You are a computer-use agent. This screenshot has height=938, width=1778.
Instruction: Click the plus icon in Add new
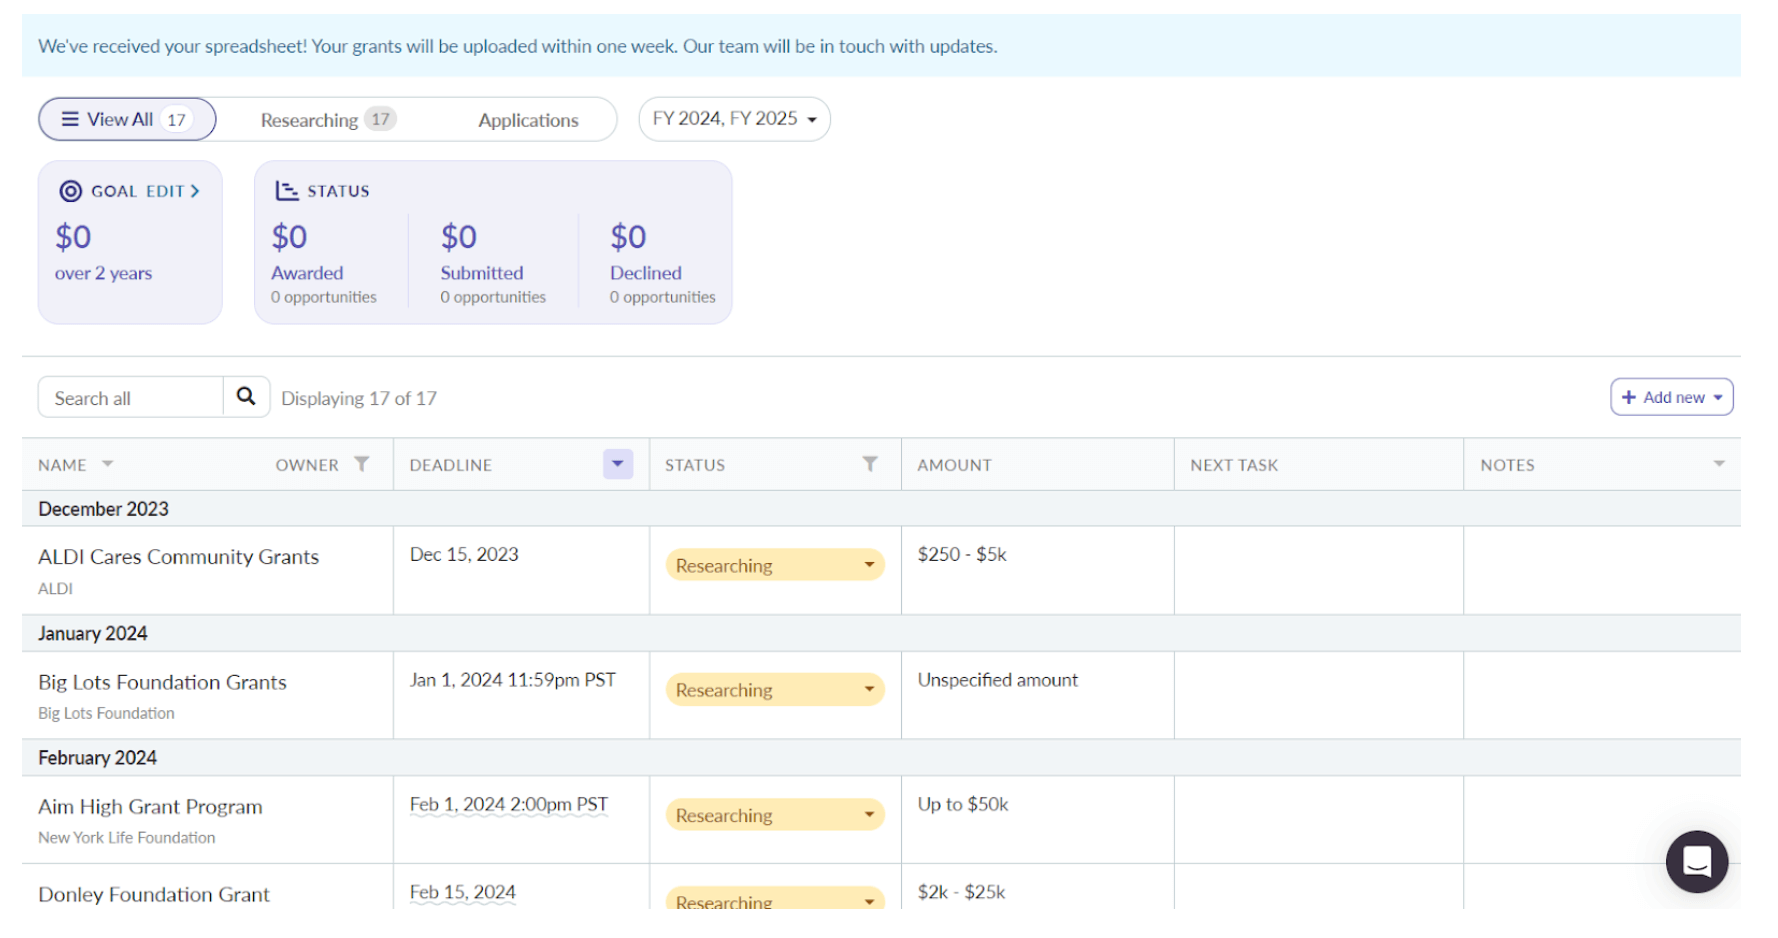pos(1629,397)
